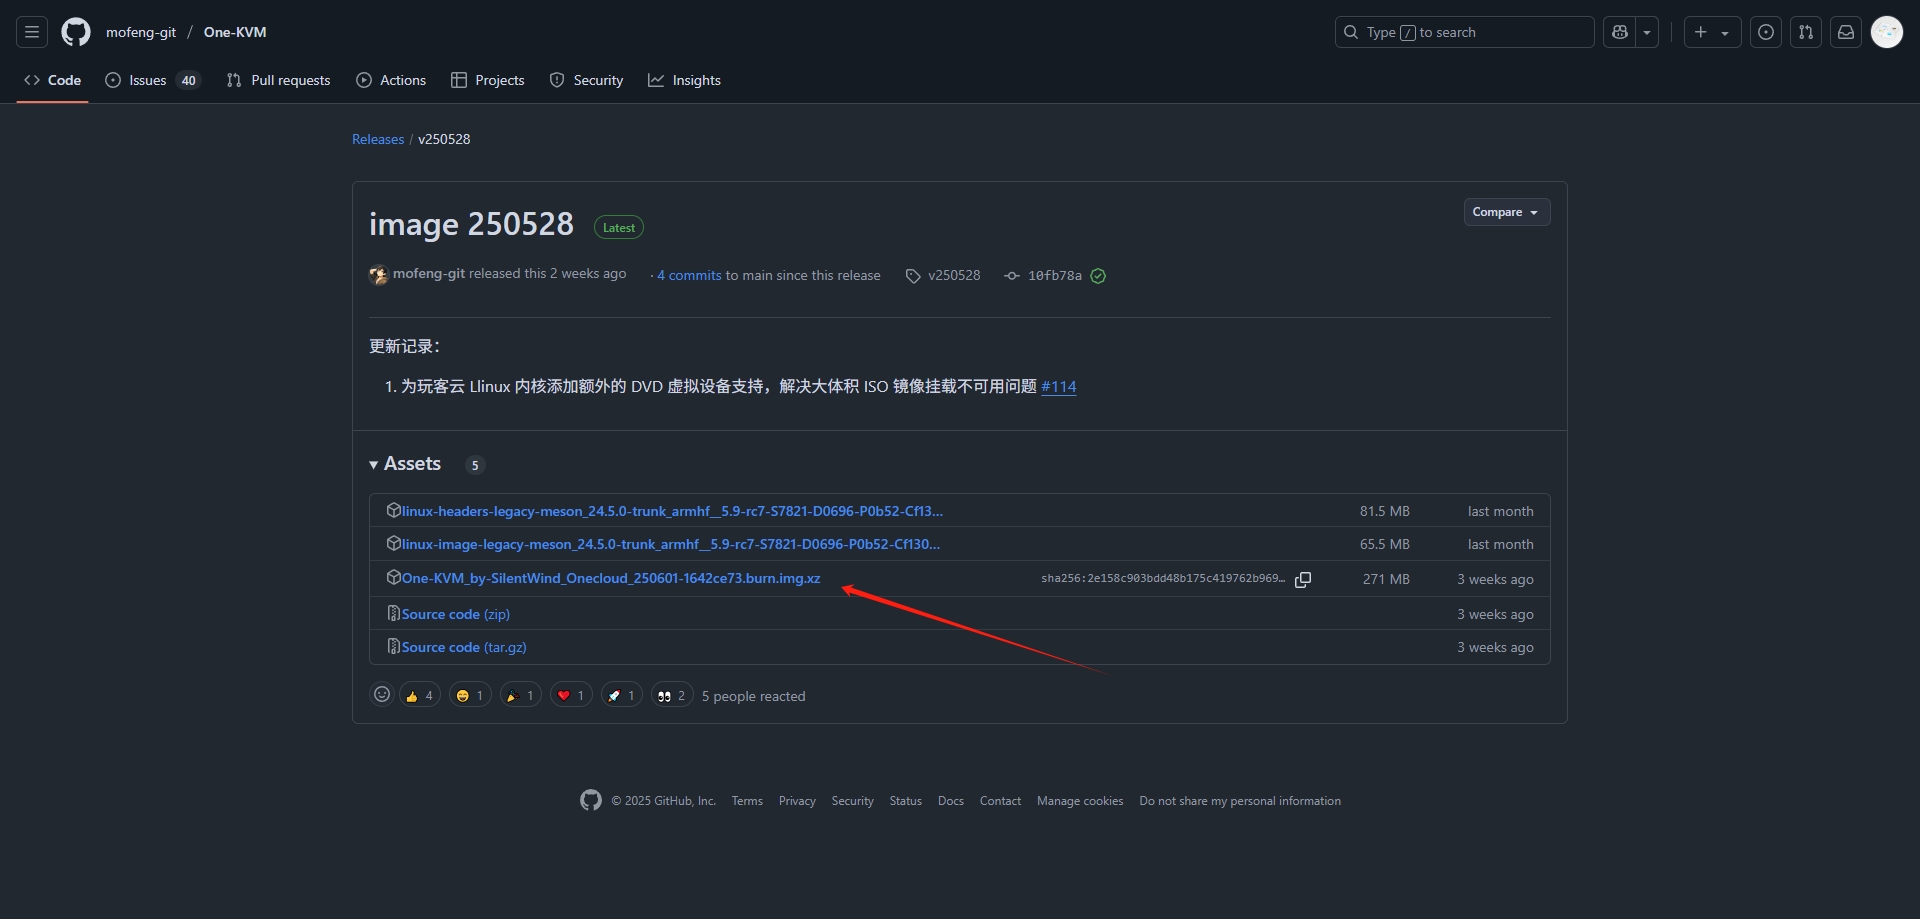Toggle the heart reaction

(571, 695)
